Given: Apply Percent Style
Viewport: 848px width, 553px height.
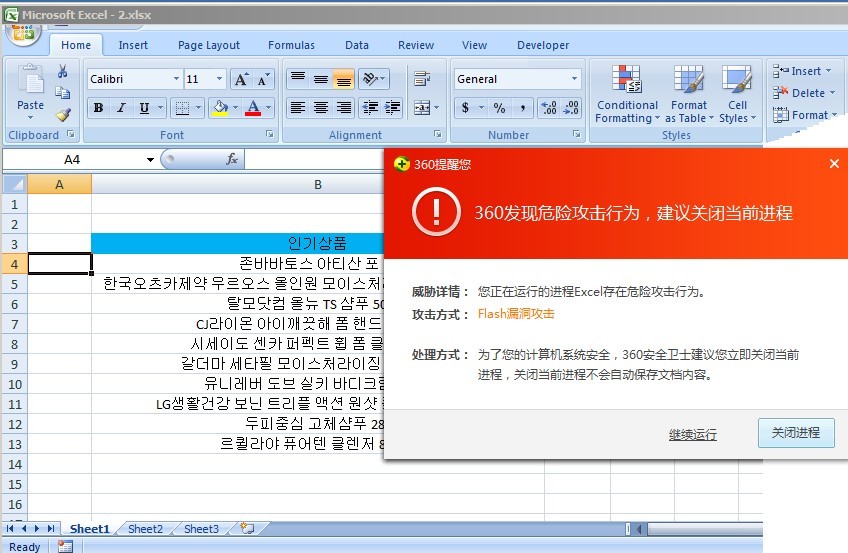Looking at the screenshot, I should [x=499, y=108].
